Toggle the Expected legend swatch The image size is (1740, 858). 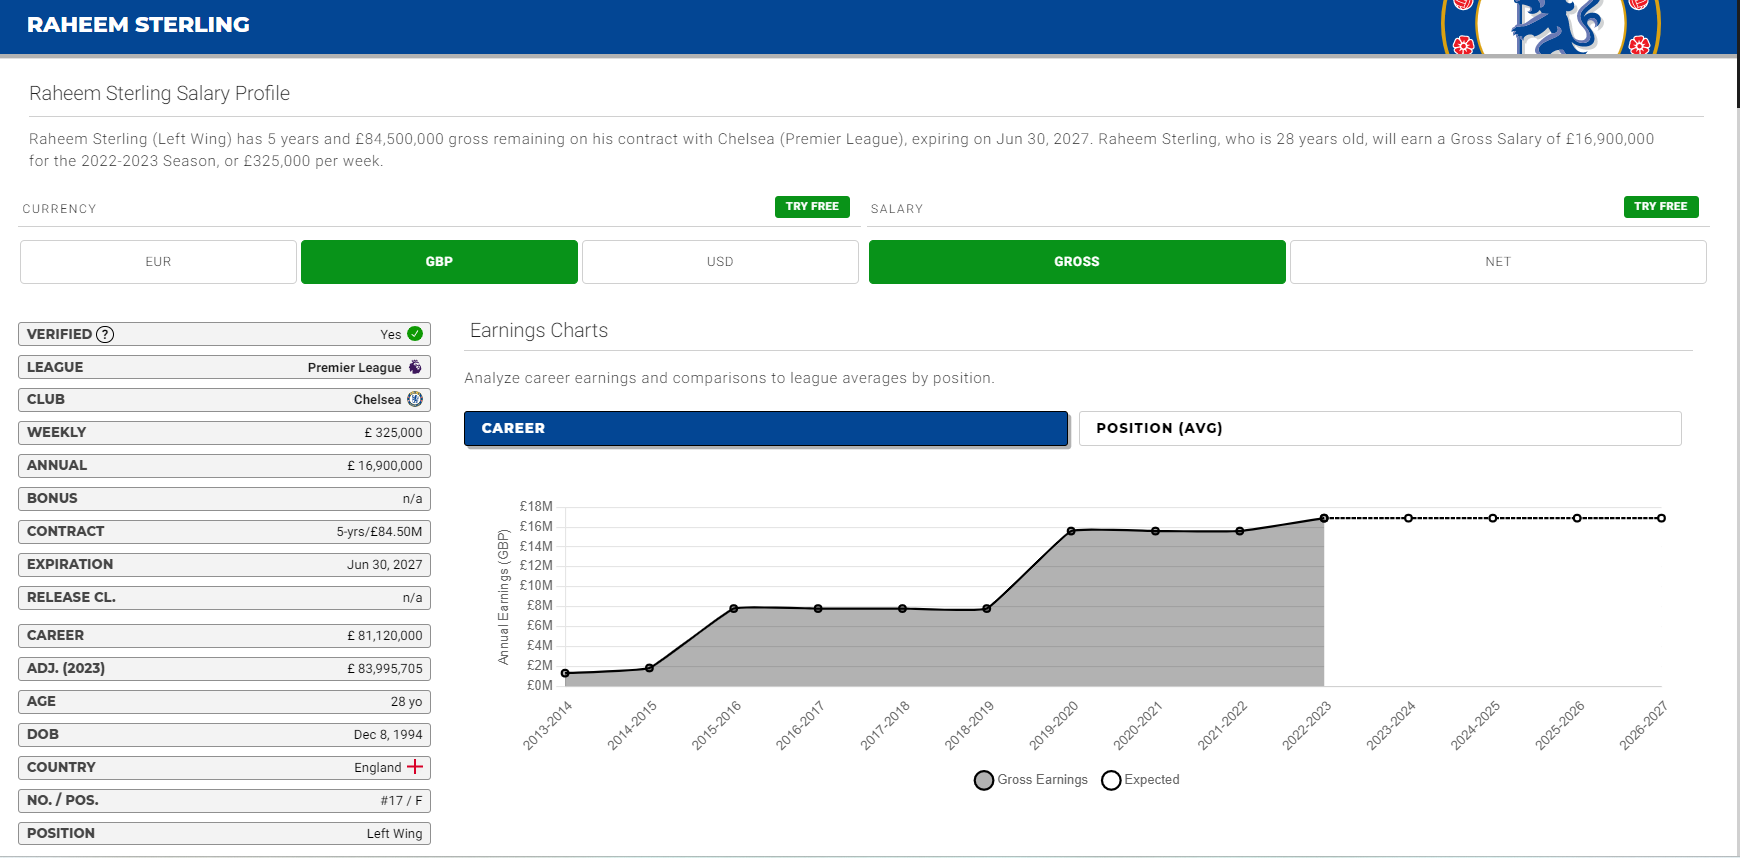coord(1111,780)
